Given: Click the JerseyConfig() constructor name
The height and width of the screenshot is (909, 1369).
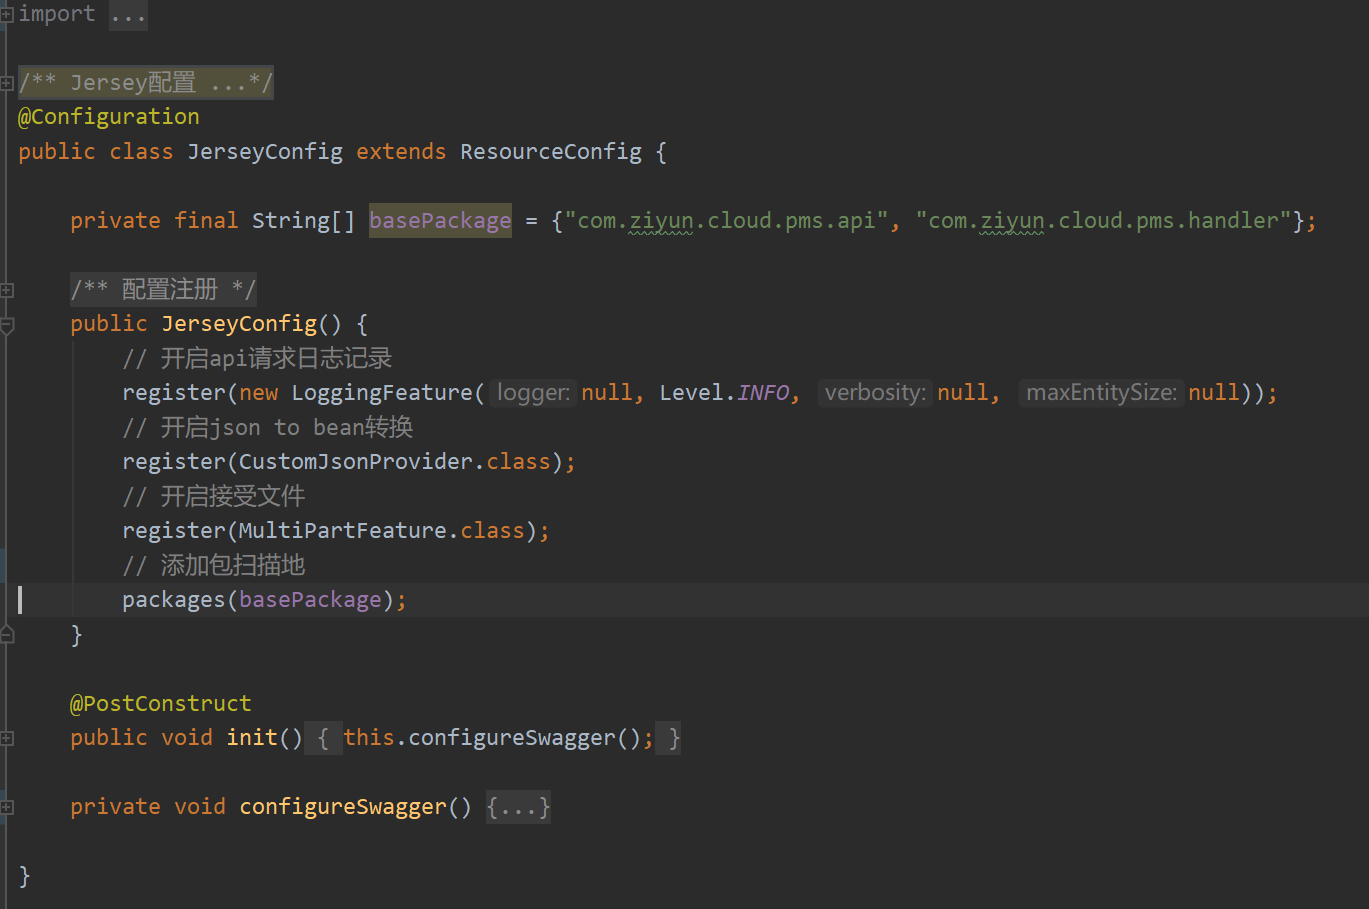Looking at the screenshot, I should click(x=239, y=324).
